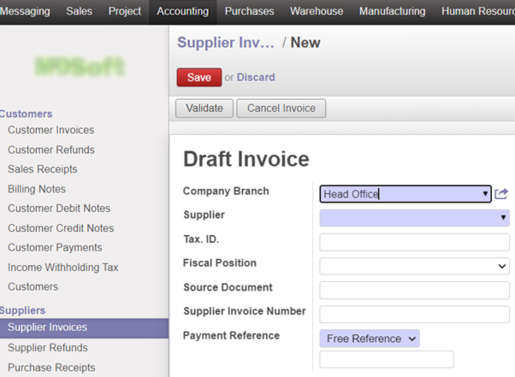Open Customer Invoices in the sidebar
515x377 pixels.
tap(51, 130)
